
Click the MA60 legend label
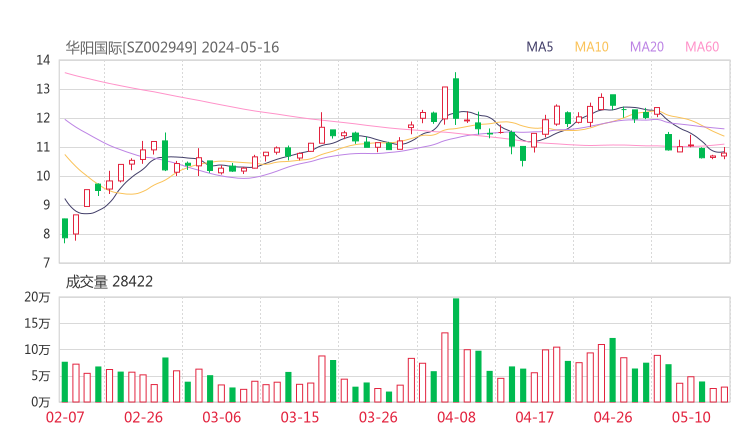(702, 47)
